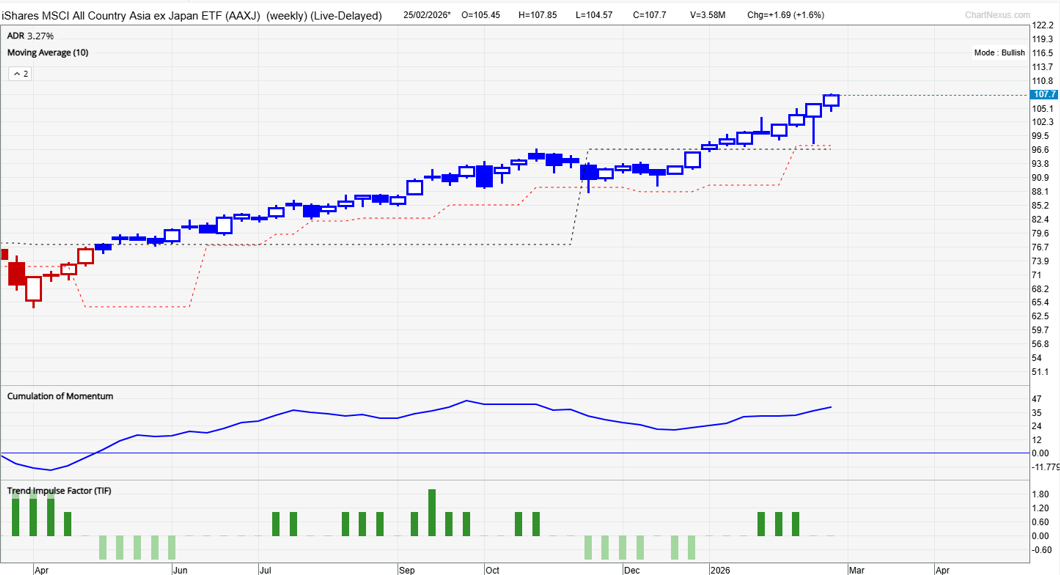The image size is (1060, 575).
Task: Click the 'Apr' label at the left of the time axis
Action: [x=41, y=570]
